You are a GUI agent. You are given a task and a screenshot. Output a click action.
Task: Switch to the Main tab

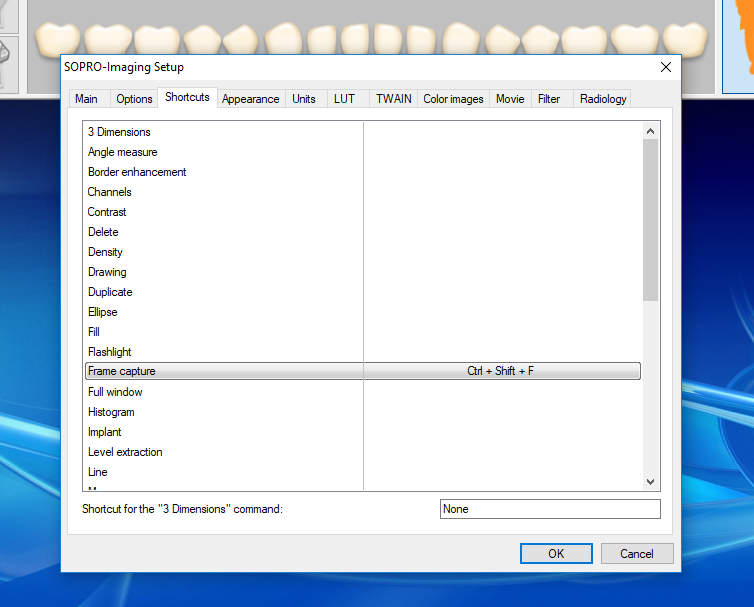point(87,99)
